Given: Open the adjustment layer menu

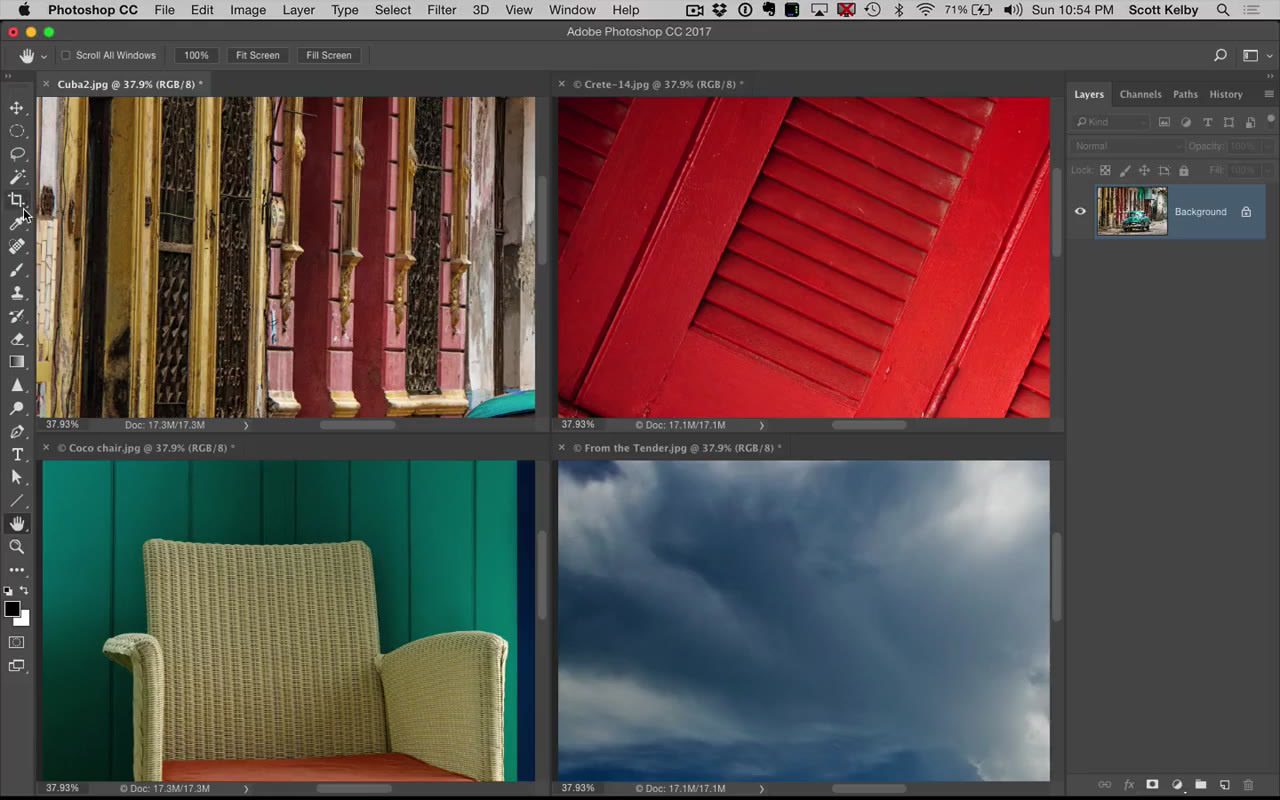Looking at the screenshot, I should tap(1177, 785).
